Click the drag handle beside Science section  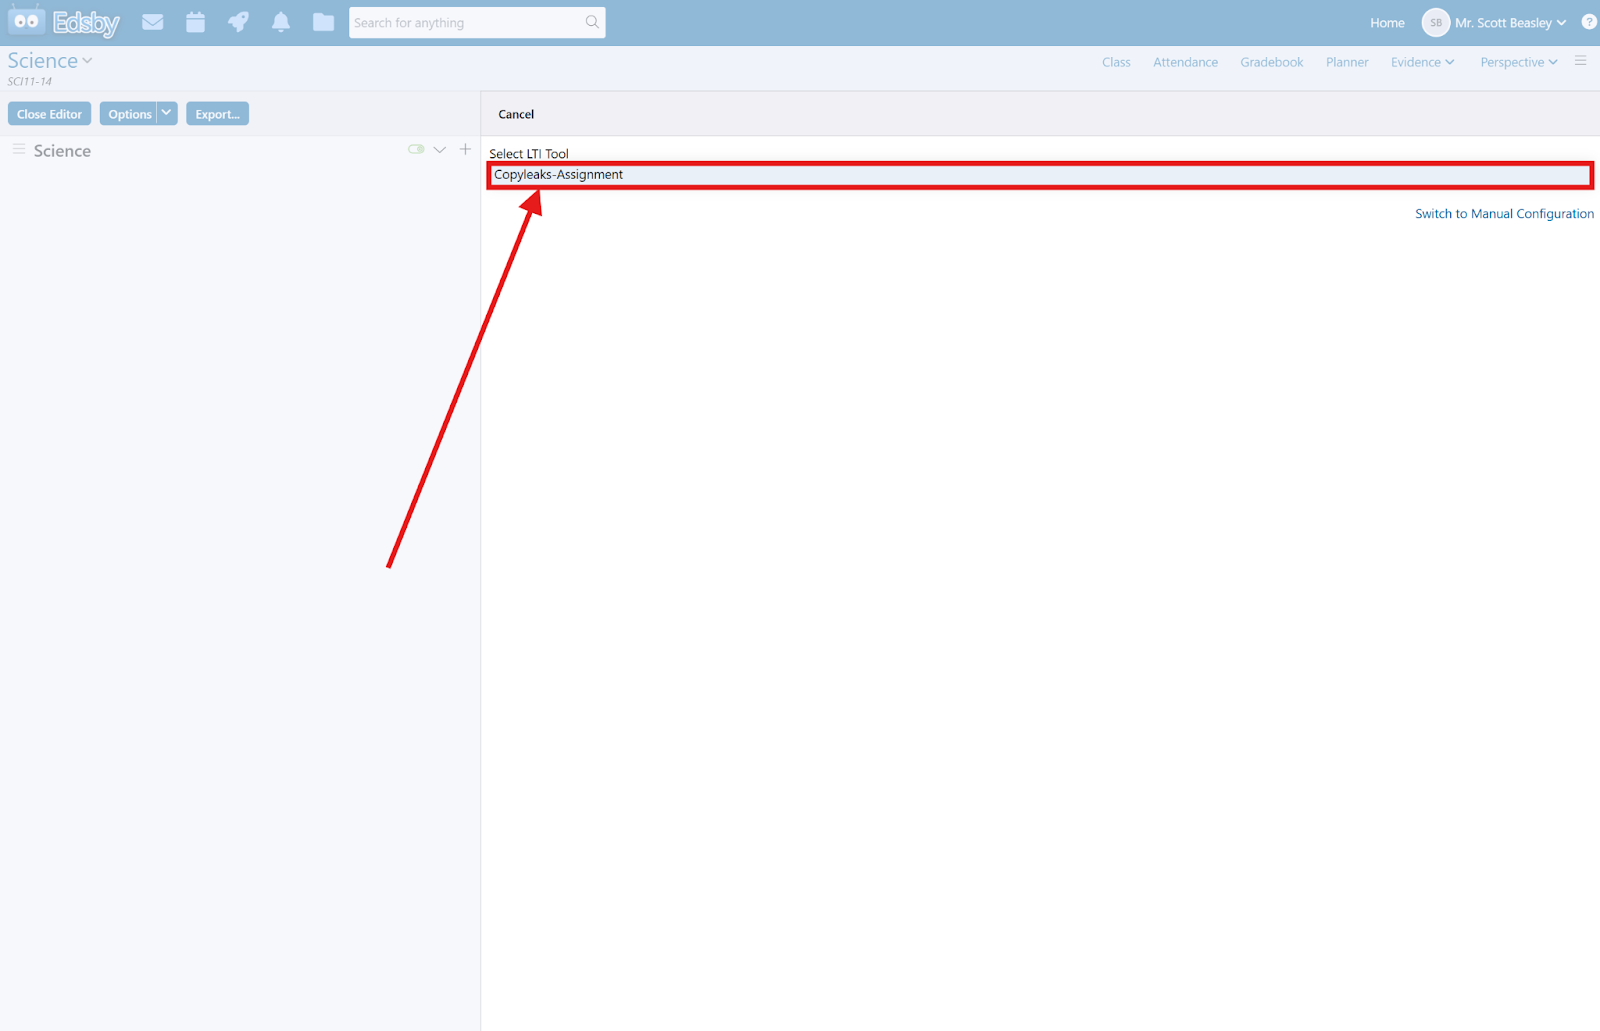click(x=19, y=149)
